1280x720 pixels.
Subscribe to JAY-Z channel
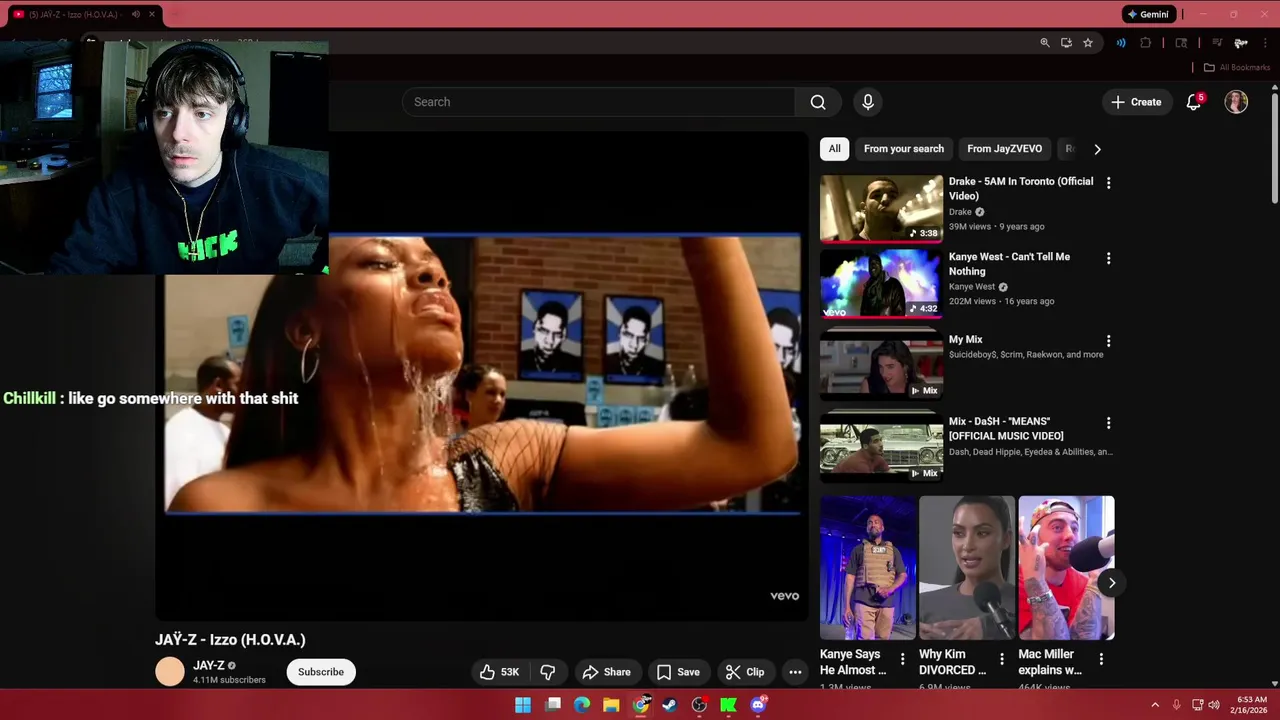(x=321, y=672)
